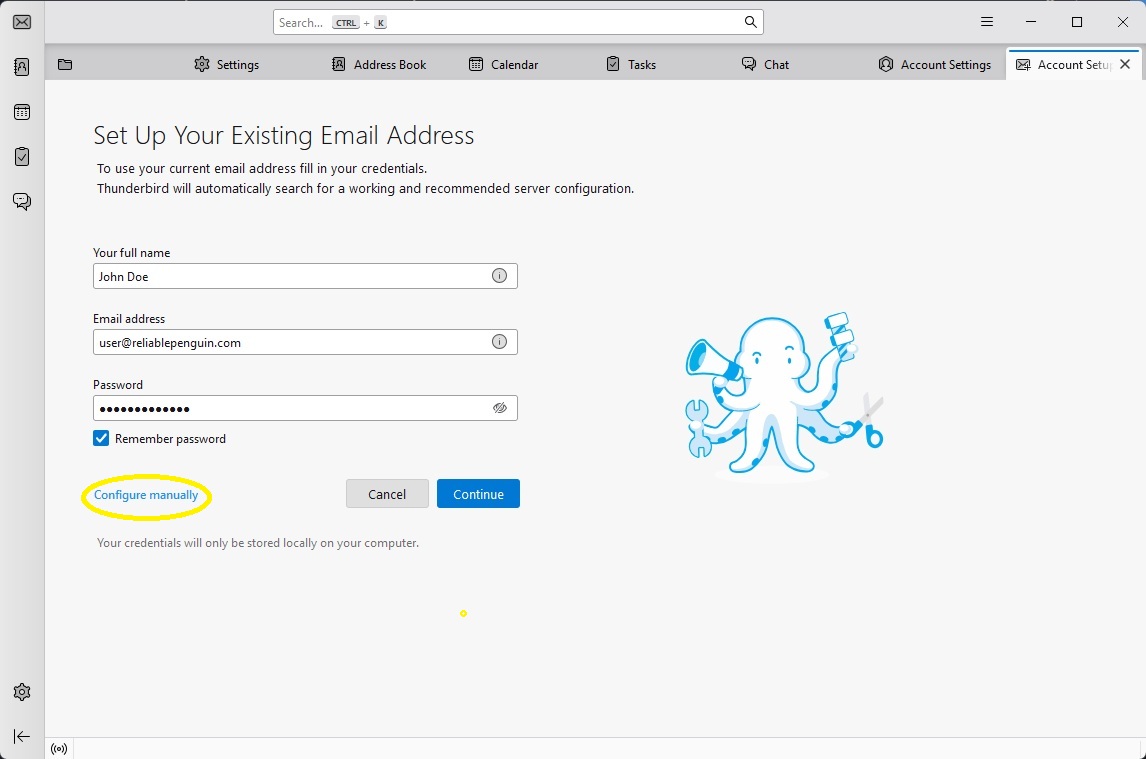This screenshot has height=759, width=1146.
Task: Open the hamburger application menu
Action: [x=986, y=22]
